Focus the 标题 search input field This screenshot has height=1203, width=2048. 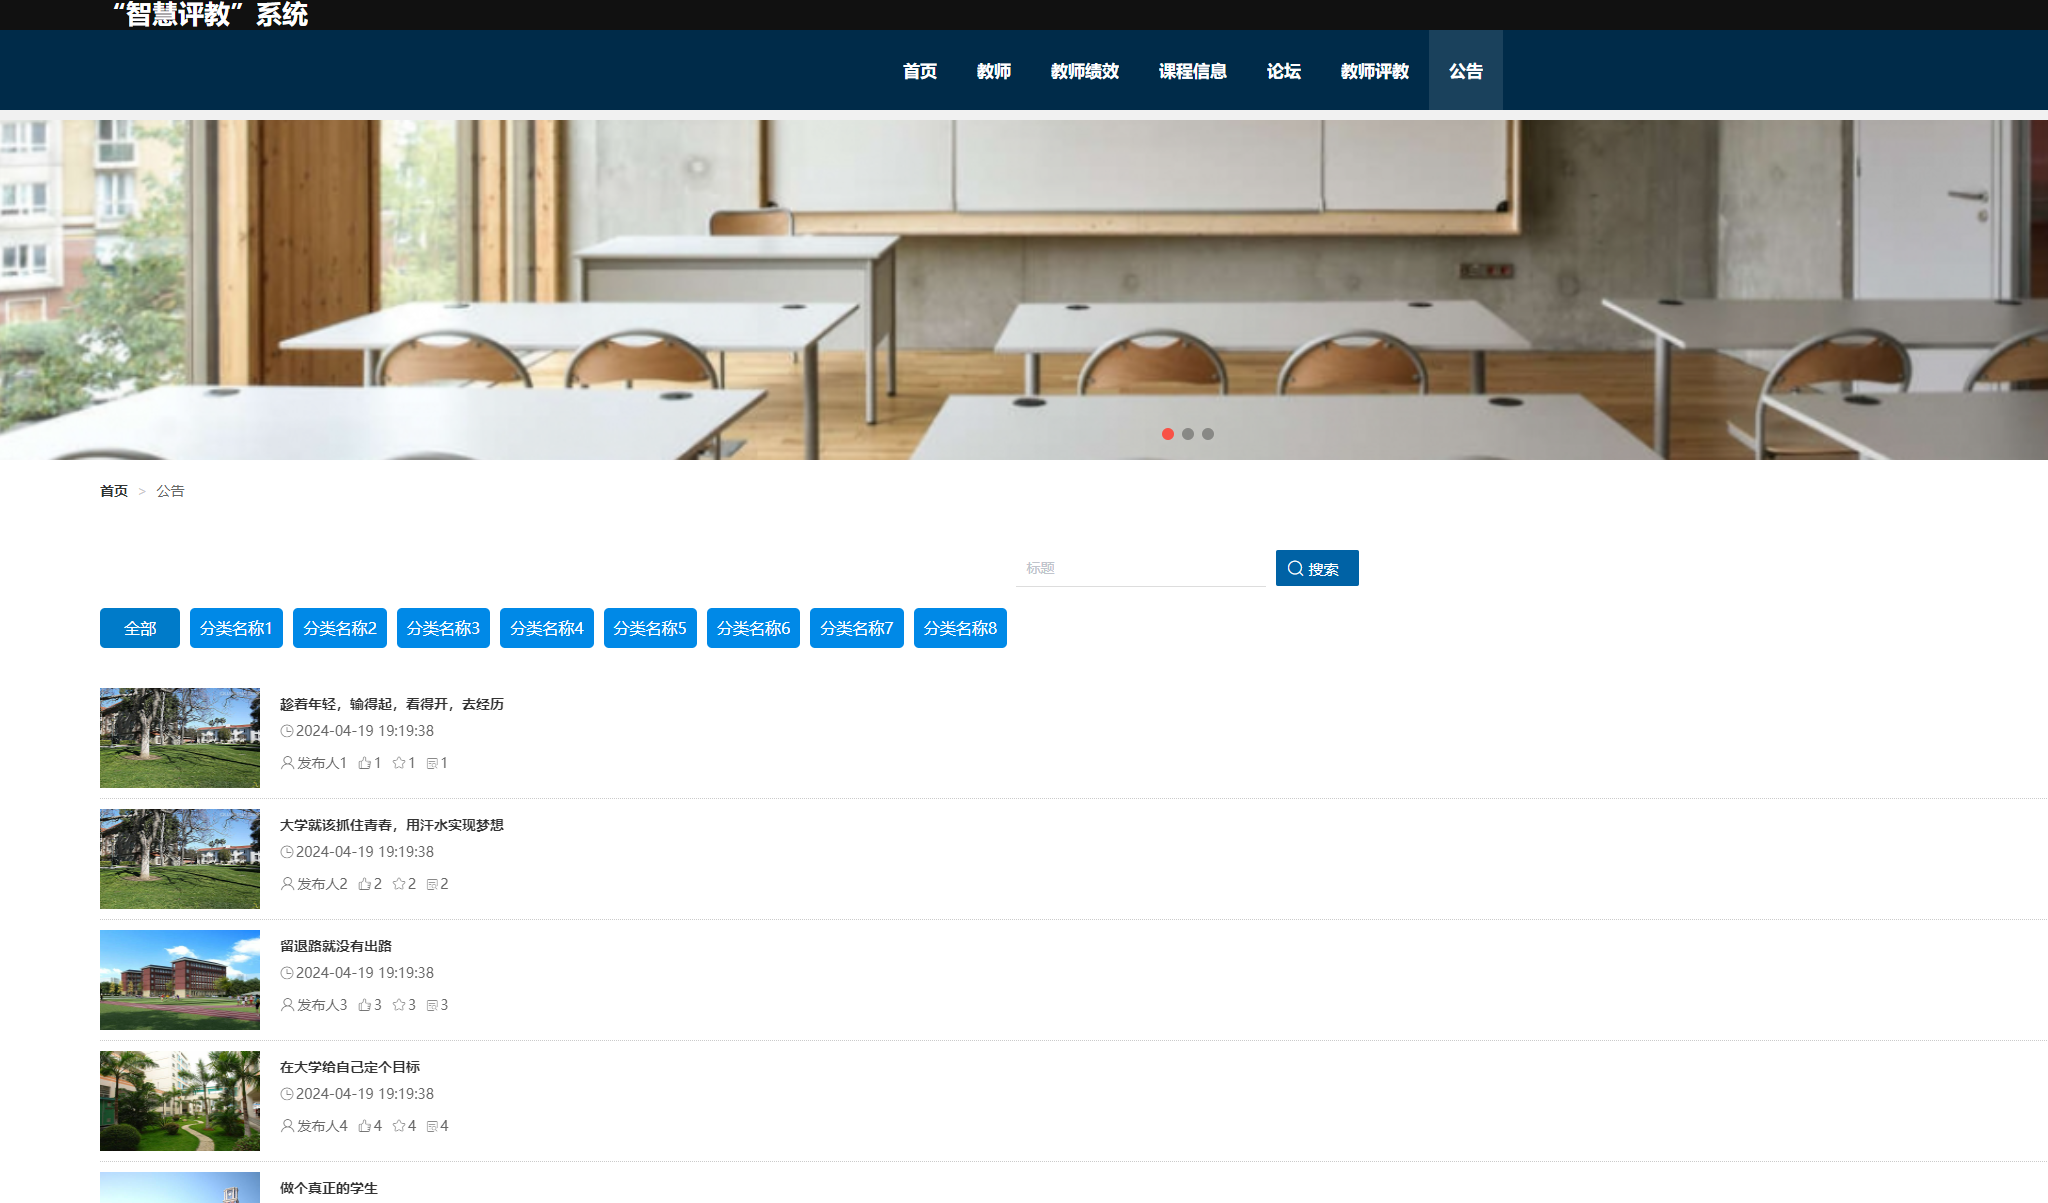tap(1141, 568)
